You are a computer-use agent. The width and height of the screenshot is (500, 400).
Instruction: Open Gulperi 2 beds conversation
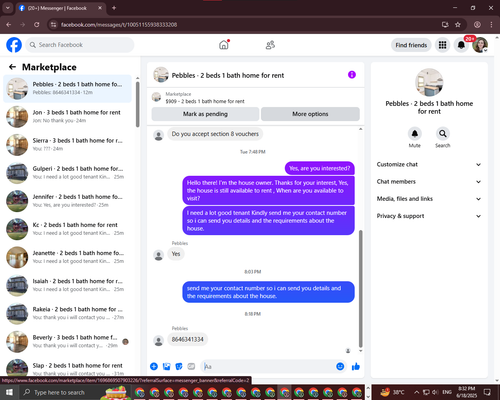point(67,173)
